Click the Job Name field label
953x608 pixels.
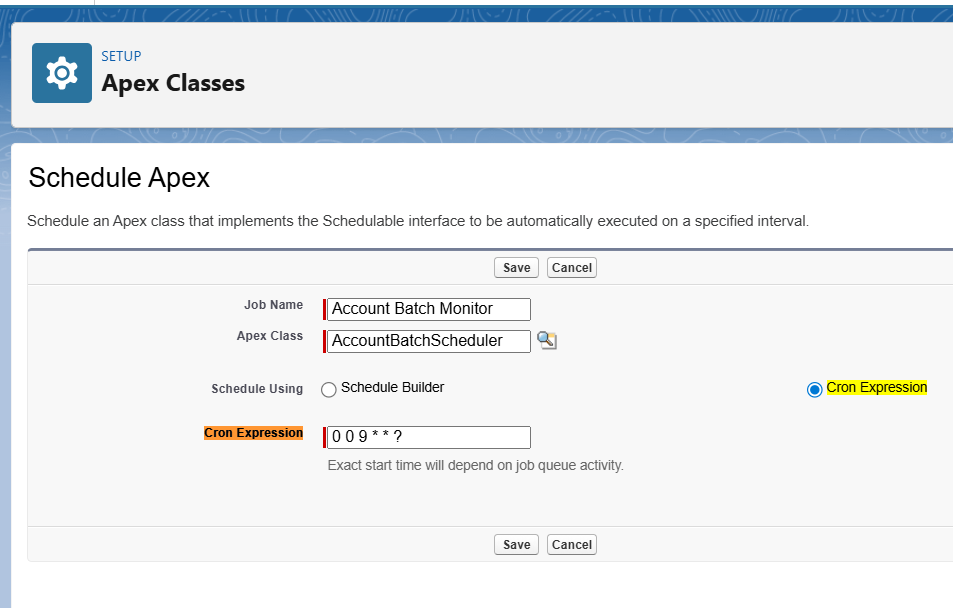[x=273, y=305]
